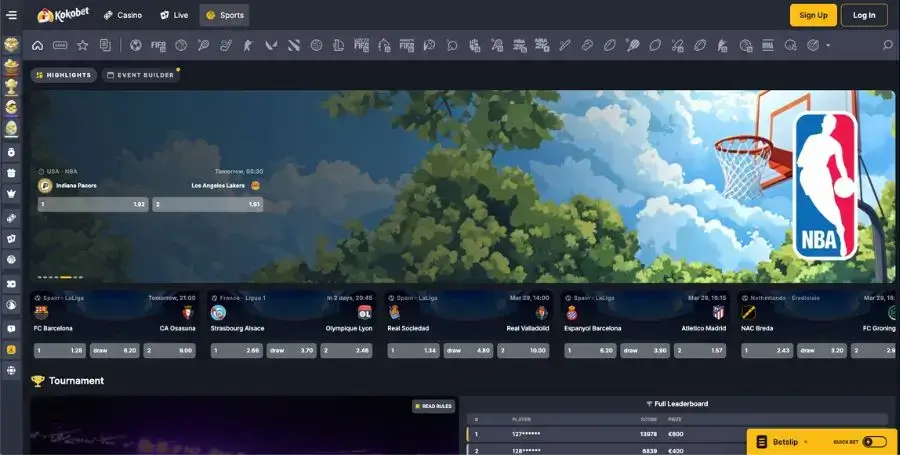Select the Ice hockey sport icon

226,45
